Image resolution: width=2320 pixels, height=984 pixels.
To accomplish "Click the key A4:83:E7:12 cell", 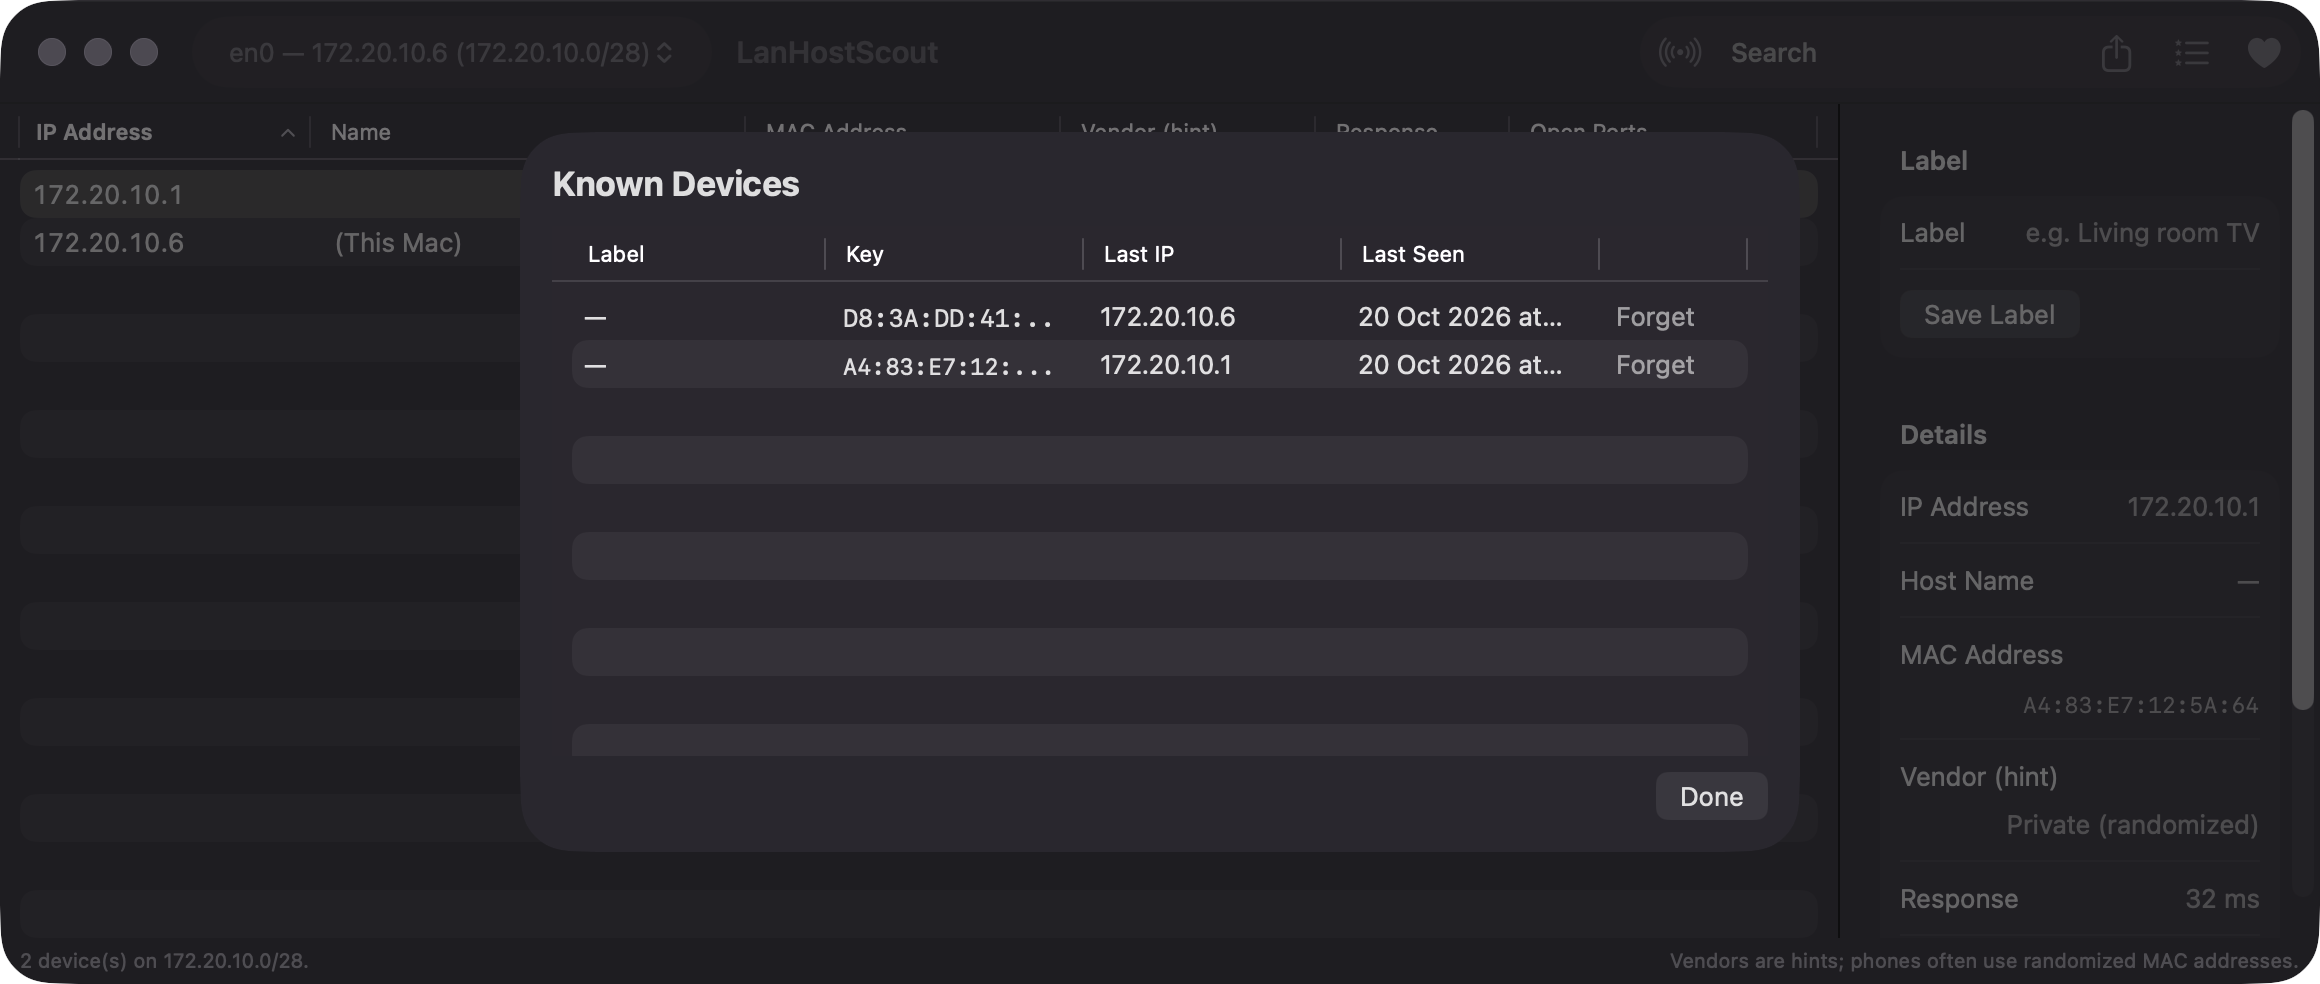I will (947, 366).
